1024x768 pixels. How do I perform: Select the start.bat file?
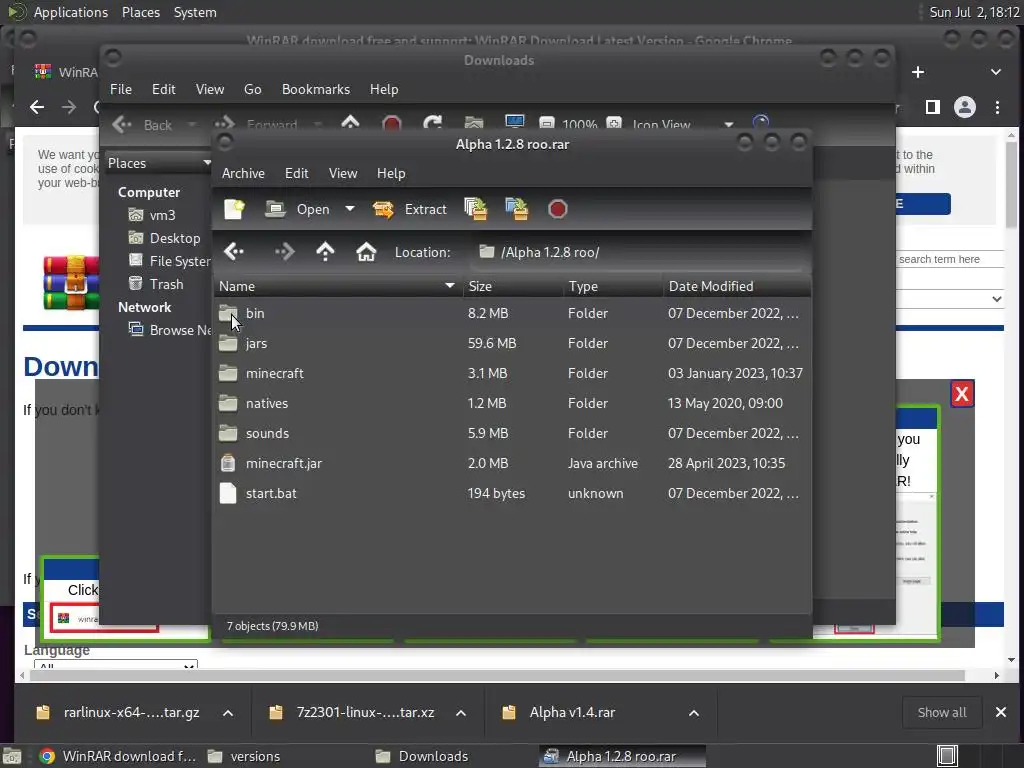512,494
